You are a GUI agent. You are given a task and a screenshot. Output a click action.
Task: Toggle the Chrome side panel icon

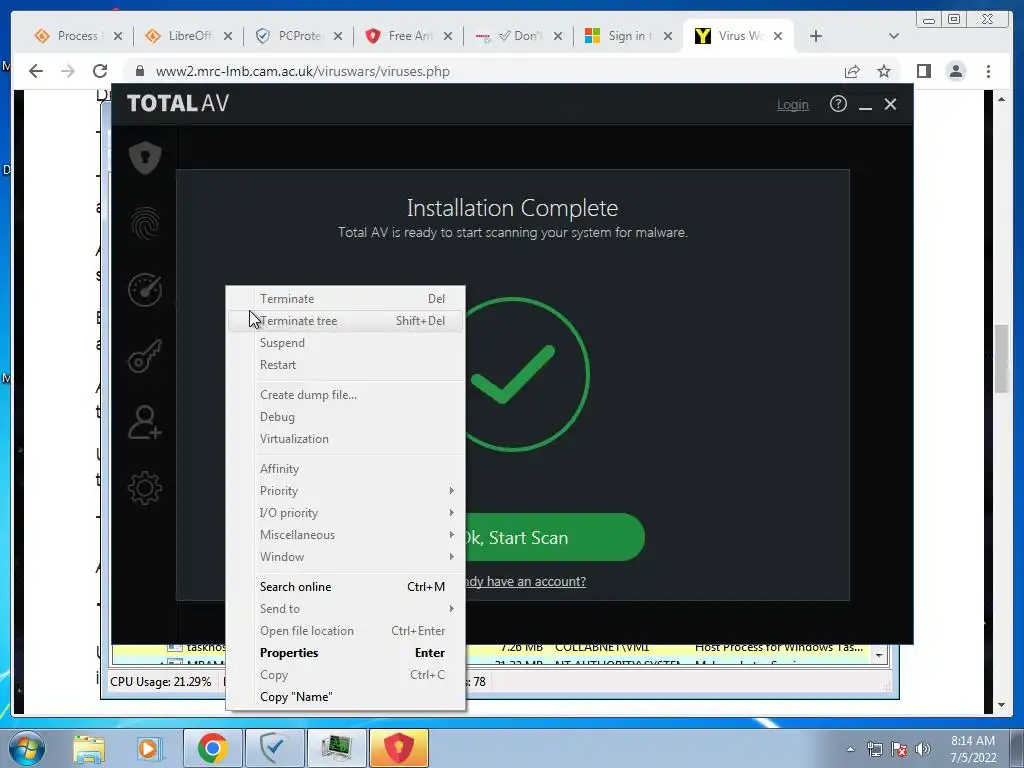click(x=923, y=71)
